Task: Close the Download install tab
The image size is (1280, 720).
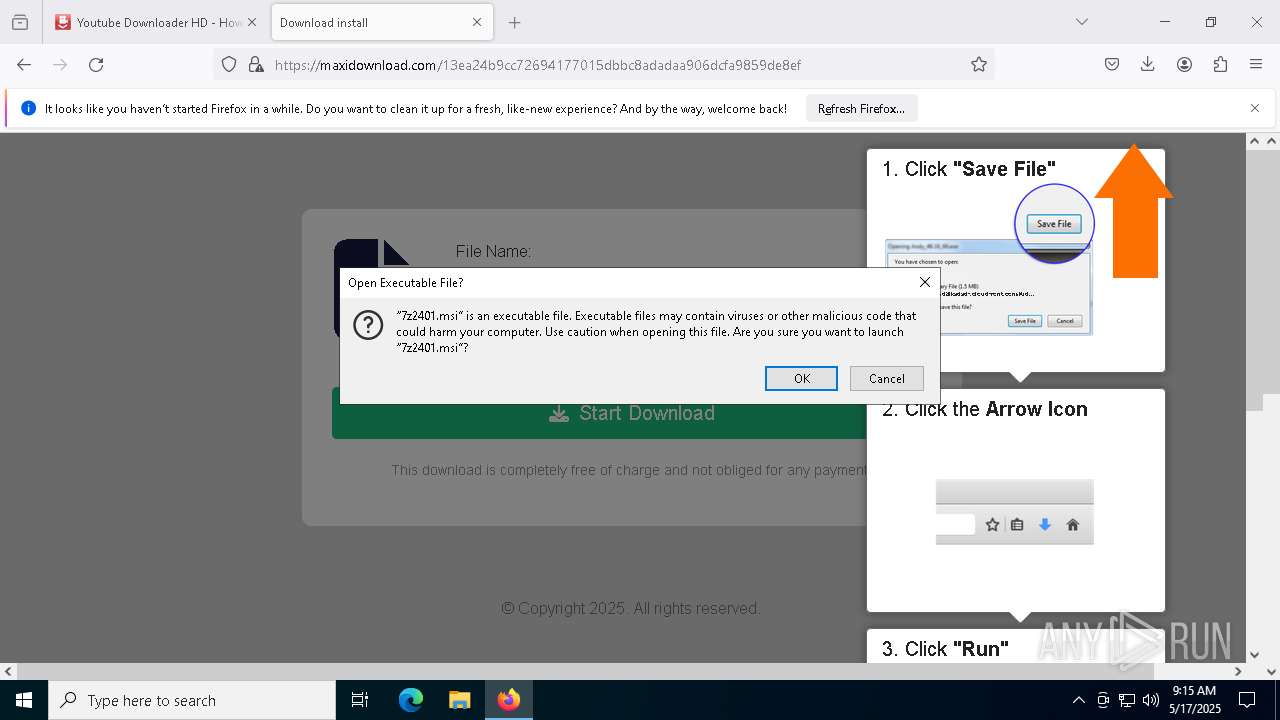Action: (477, 22)
